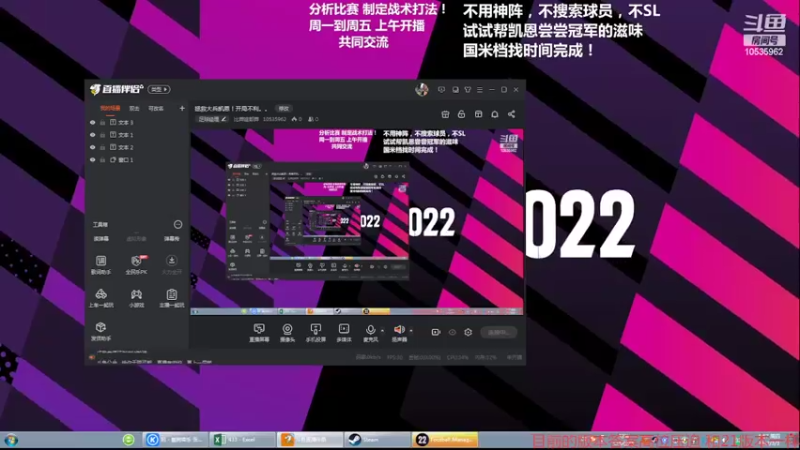
Task: Switch to the third scene tab
Action: tap(156, 108)
